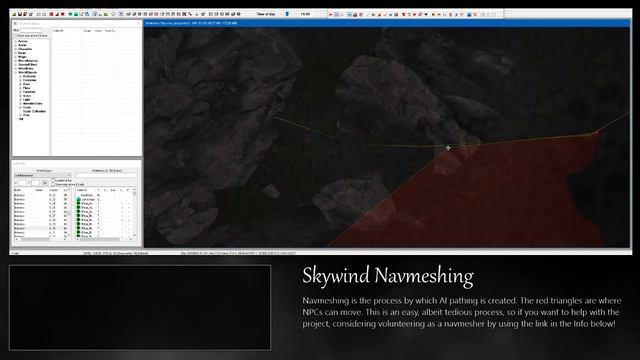Click the first red arrow icon in navmesh toolbar

click(331, 14)
